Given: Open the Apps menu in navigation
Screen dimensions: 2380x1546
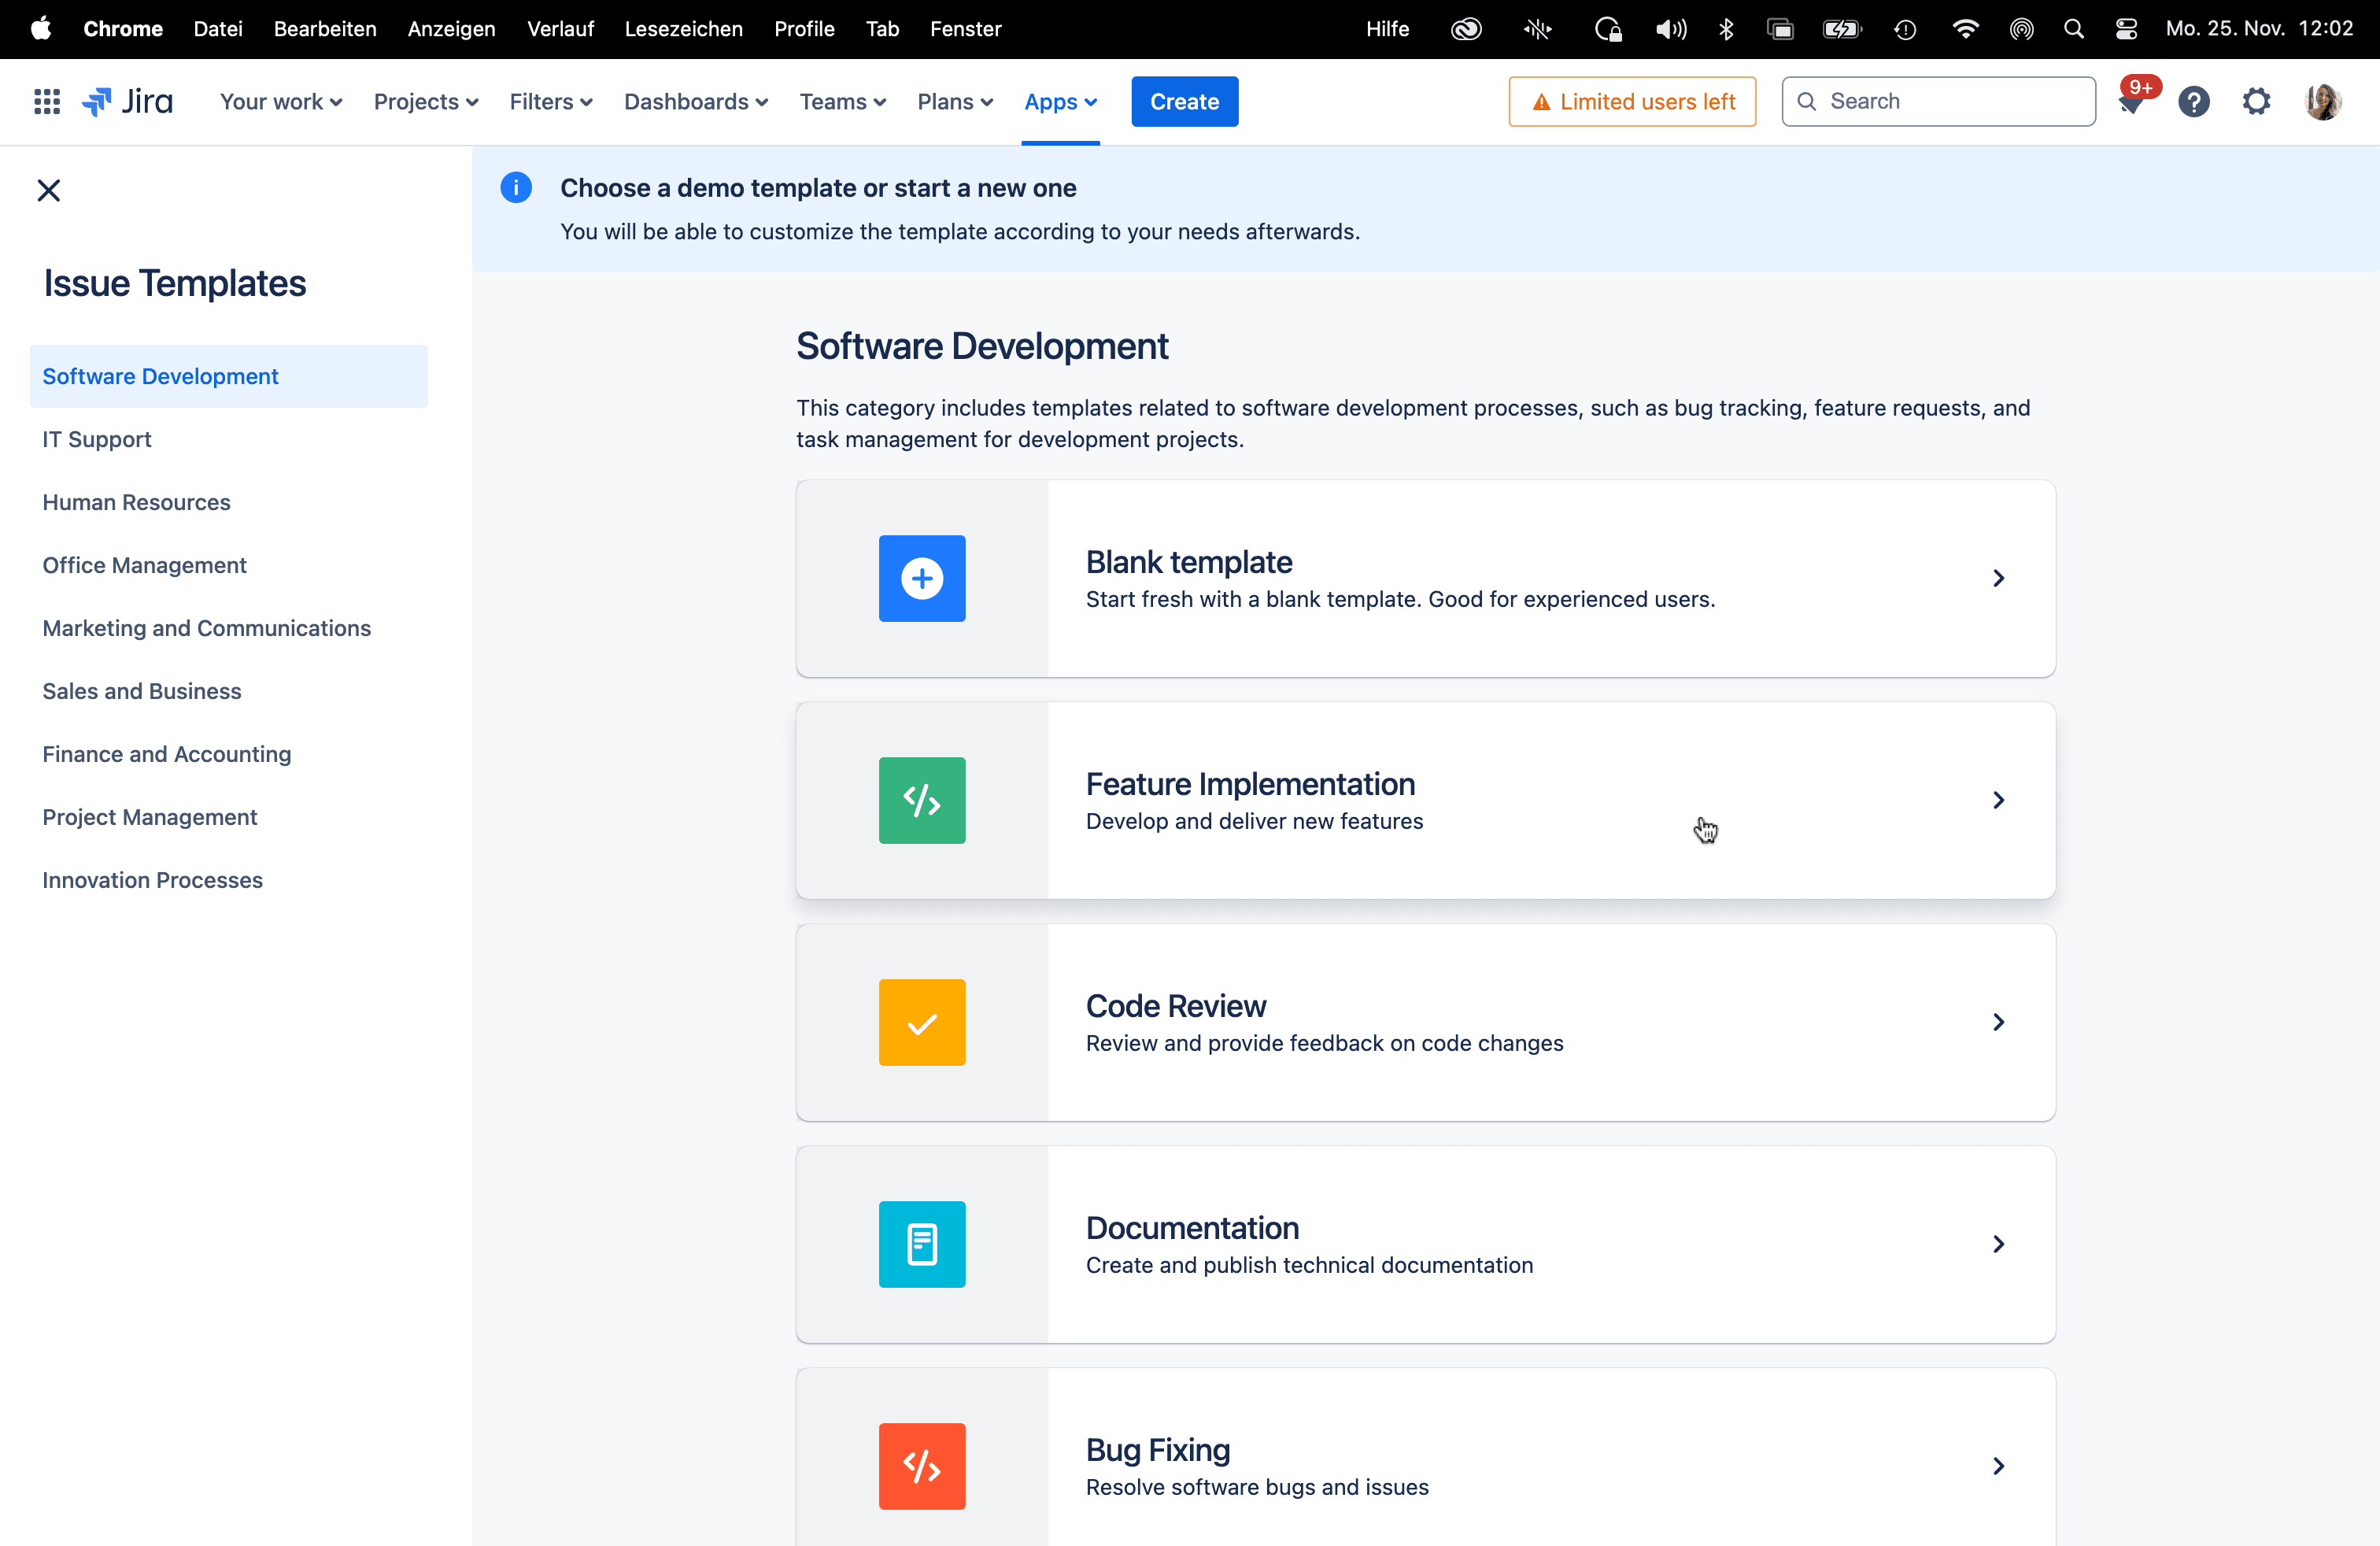Looking at the screenshot, I should (1060, 101).
